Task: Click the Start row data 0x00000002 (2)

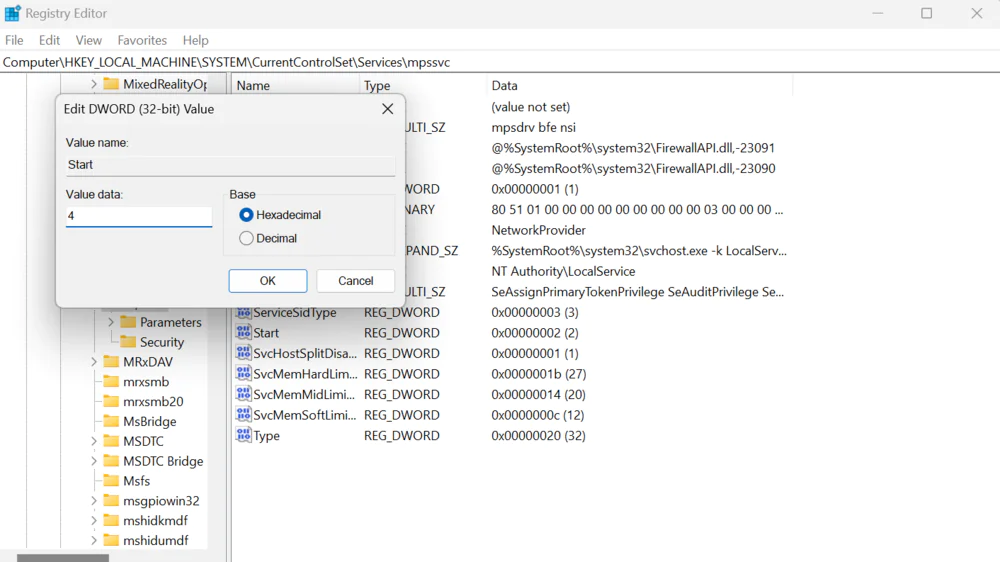Action: (534, 333)
